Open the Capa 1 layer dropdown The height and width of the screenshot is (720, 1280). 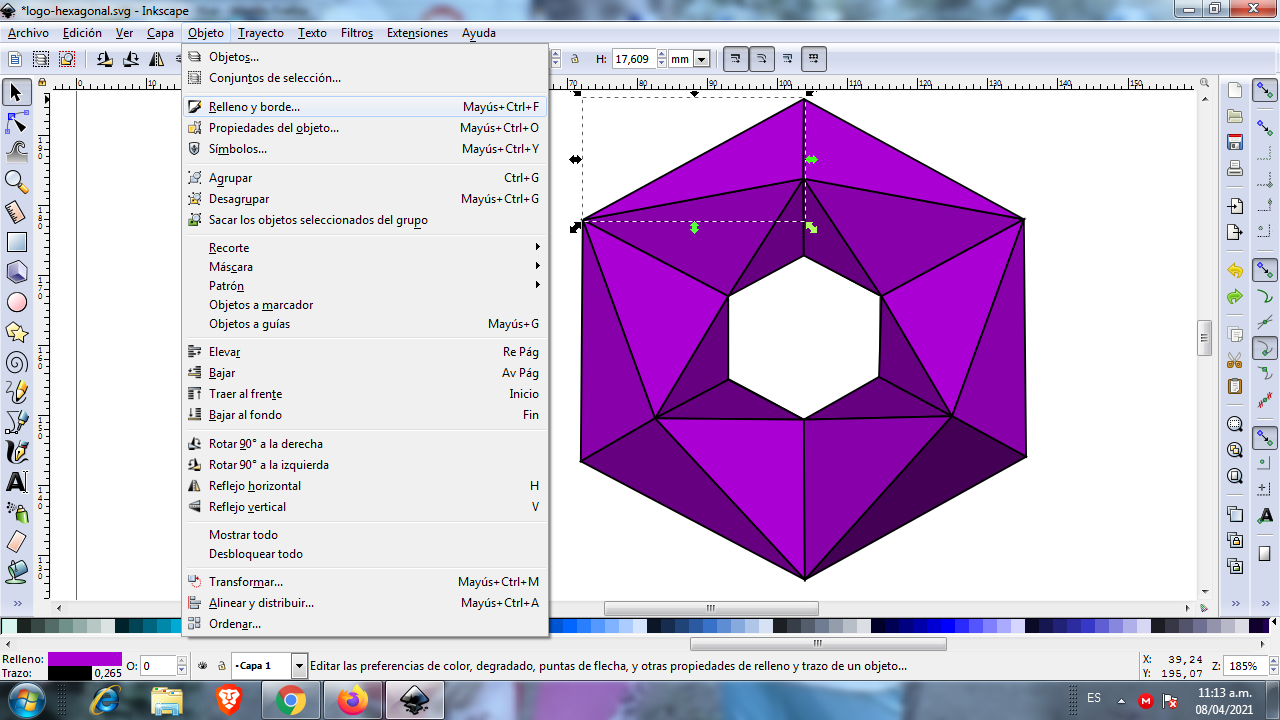[299, 665]
